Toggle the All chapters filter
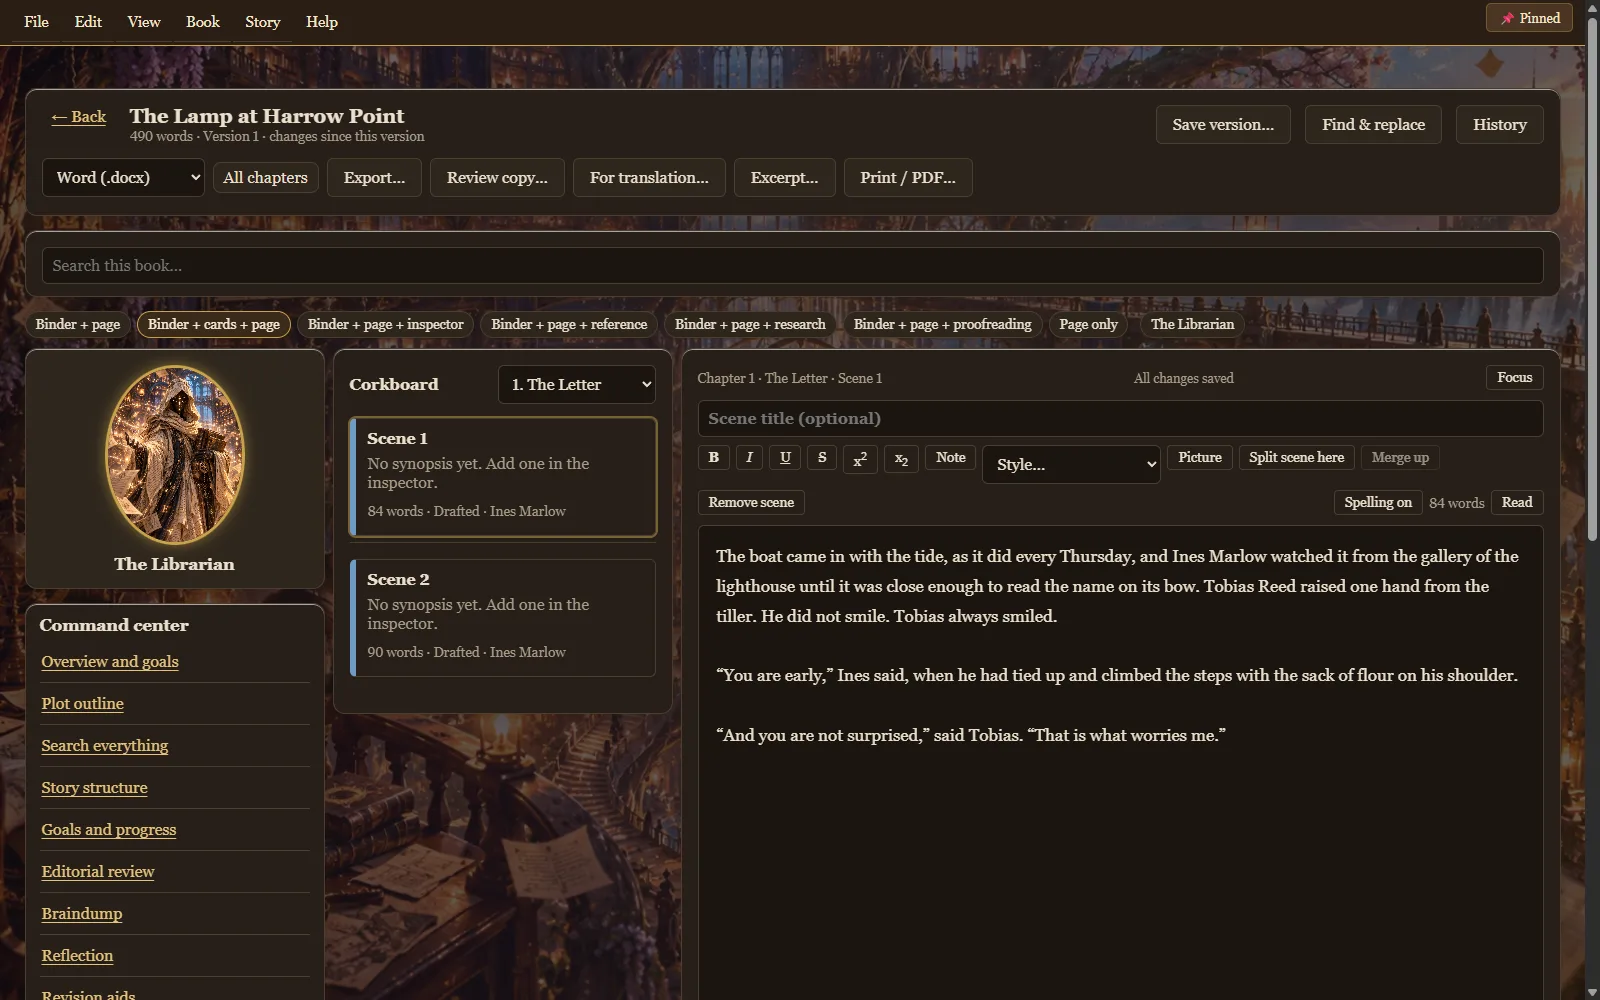The image size is (1600, 1000). coord(265,177)
